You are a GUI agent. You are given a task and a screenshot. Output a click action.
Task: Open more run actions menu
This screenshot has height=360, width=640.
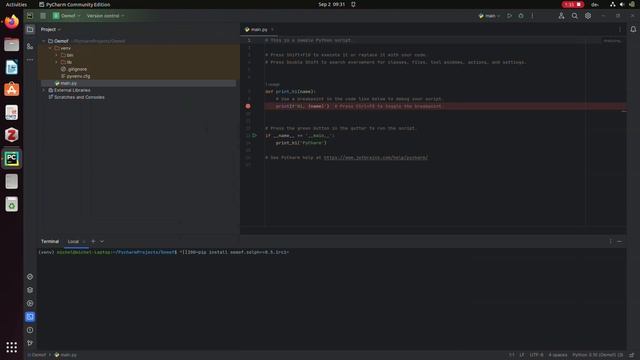[x=532, y=16]
